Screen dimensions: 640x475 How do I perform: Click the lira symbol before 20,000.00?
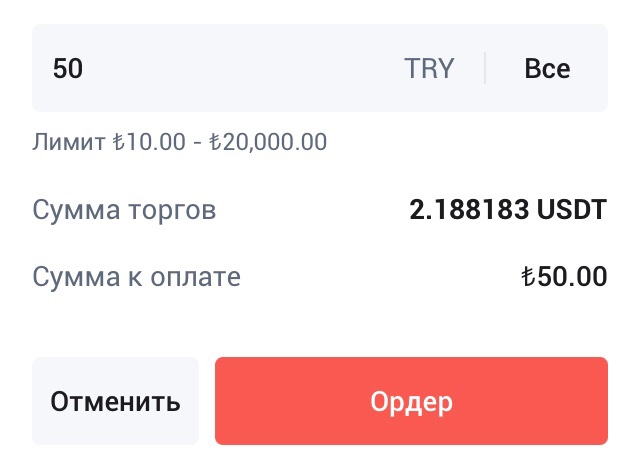coord(216,142)
